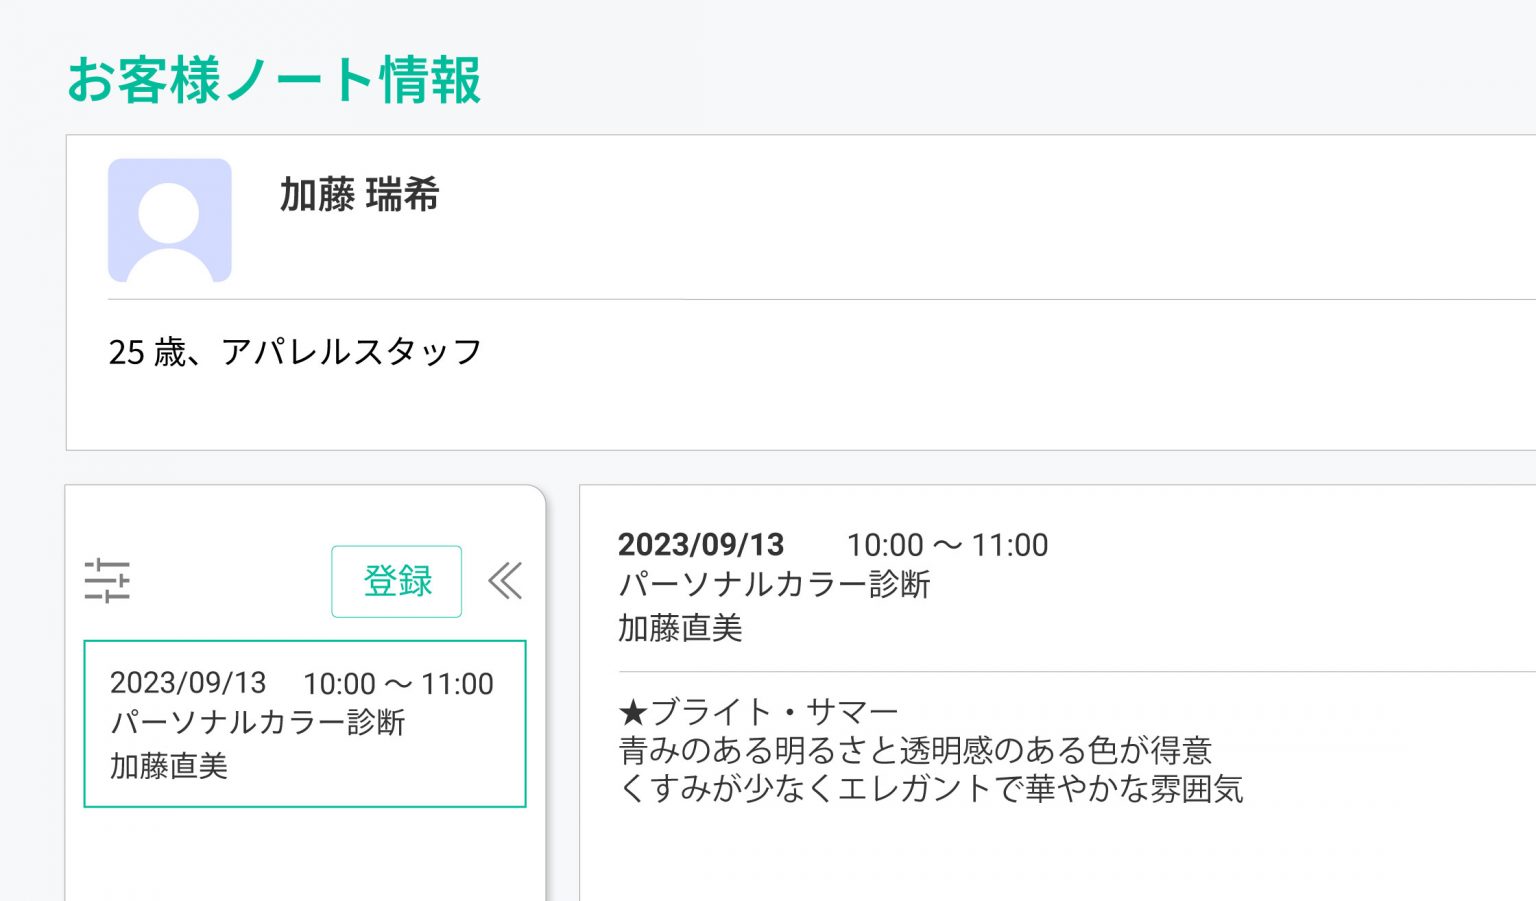Click the list card time 10:00 〜 11:00
Screen dimensions: 1536x901
click(399, 684)
